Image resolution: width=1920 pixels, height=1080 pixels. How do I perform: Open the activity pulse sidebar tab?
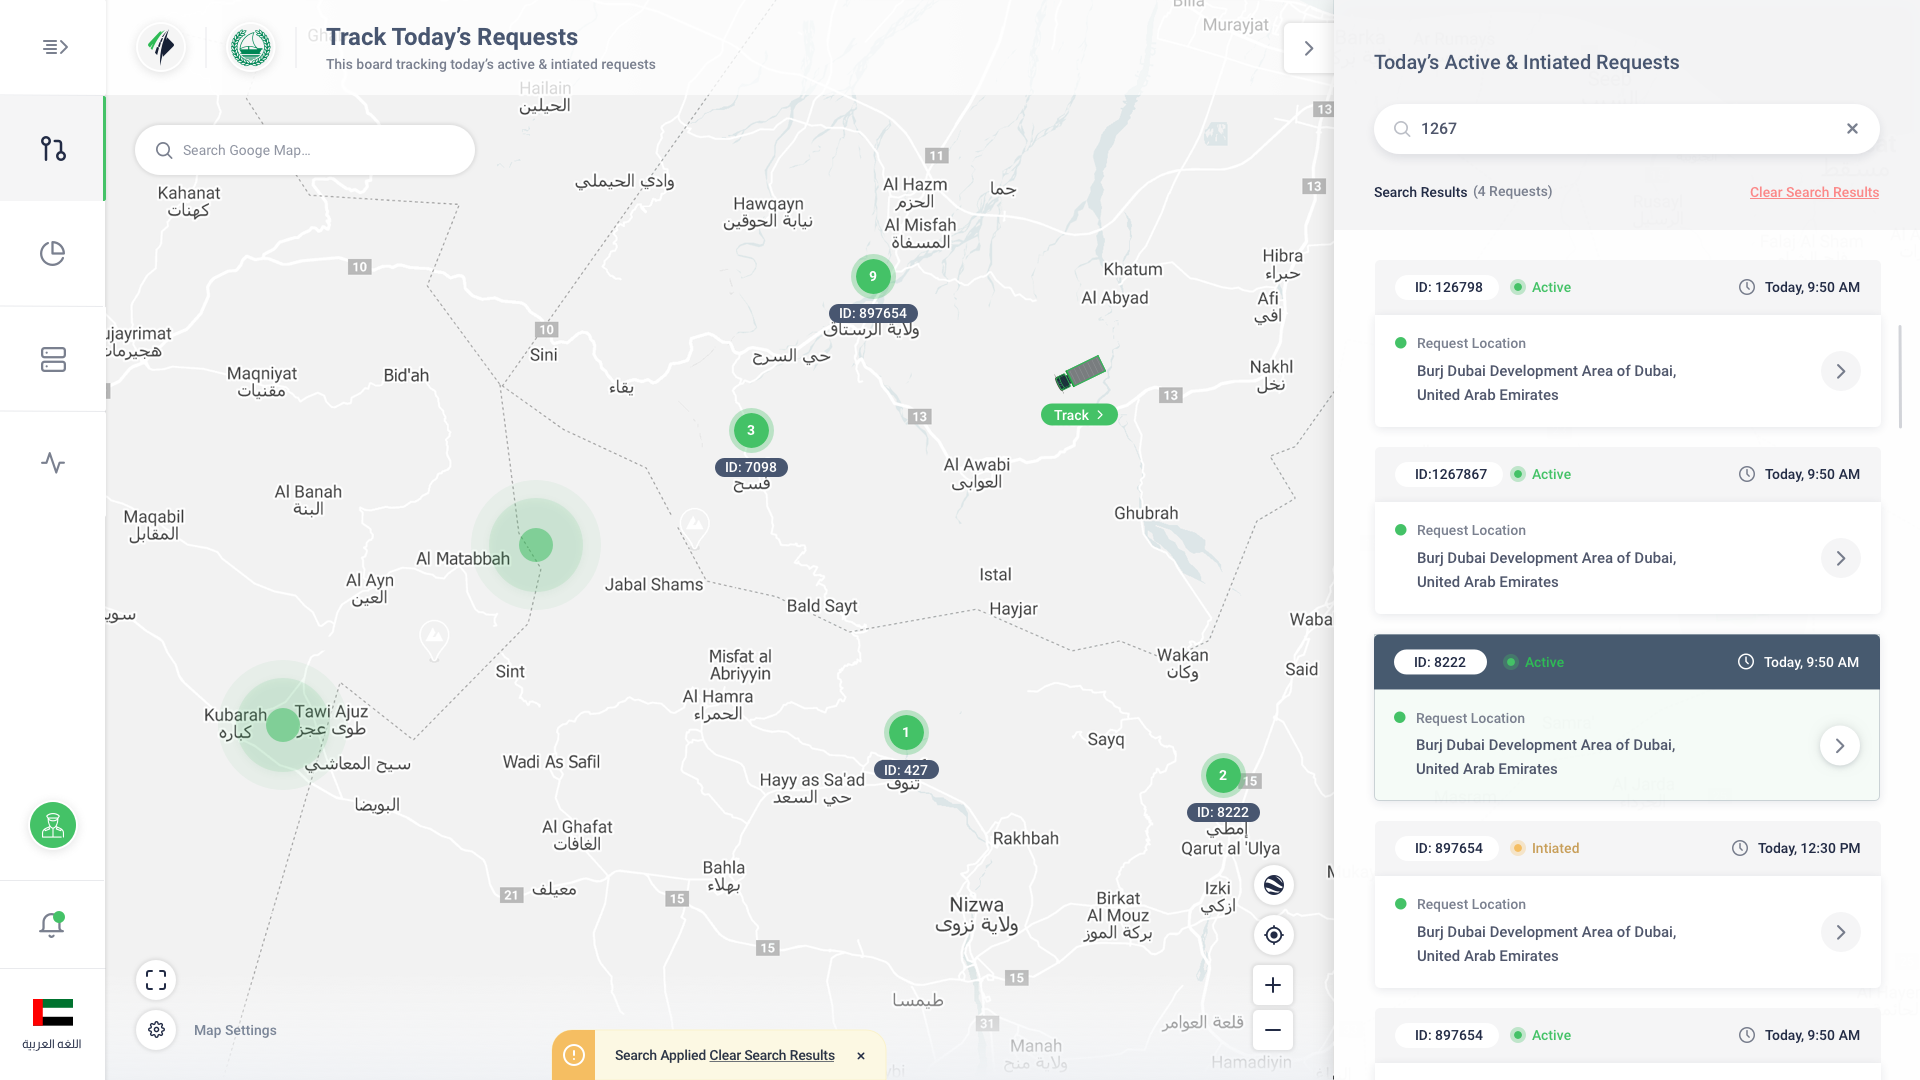[53, 463]
